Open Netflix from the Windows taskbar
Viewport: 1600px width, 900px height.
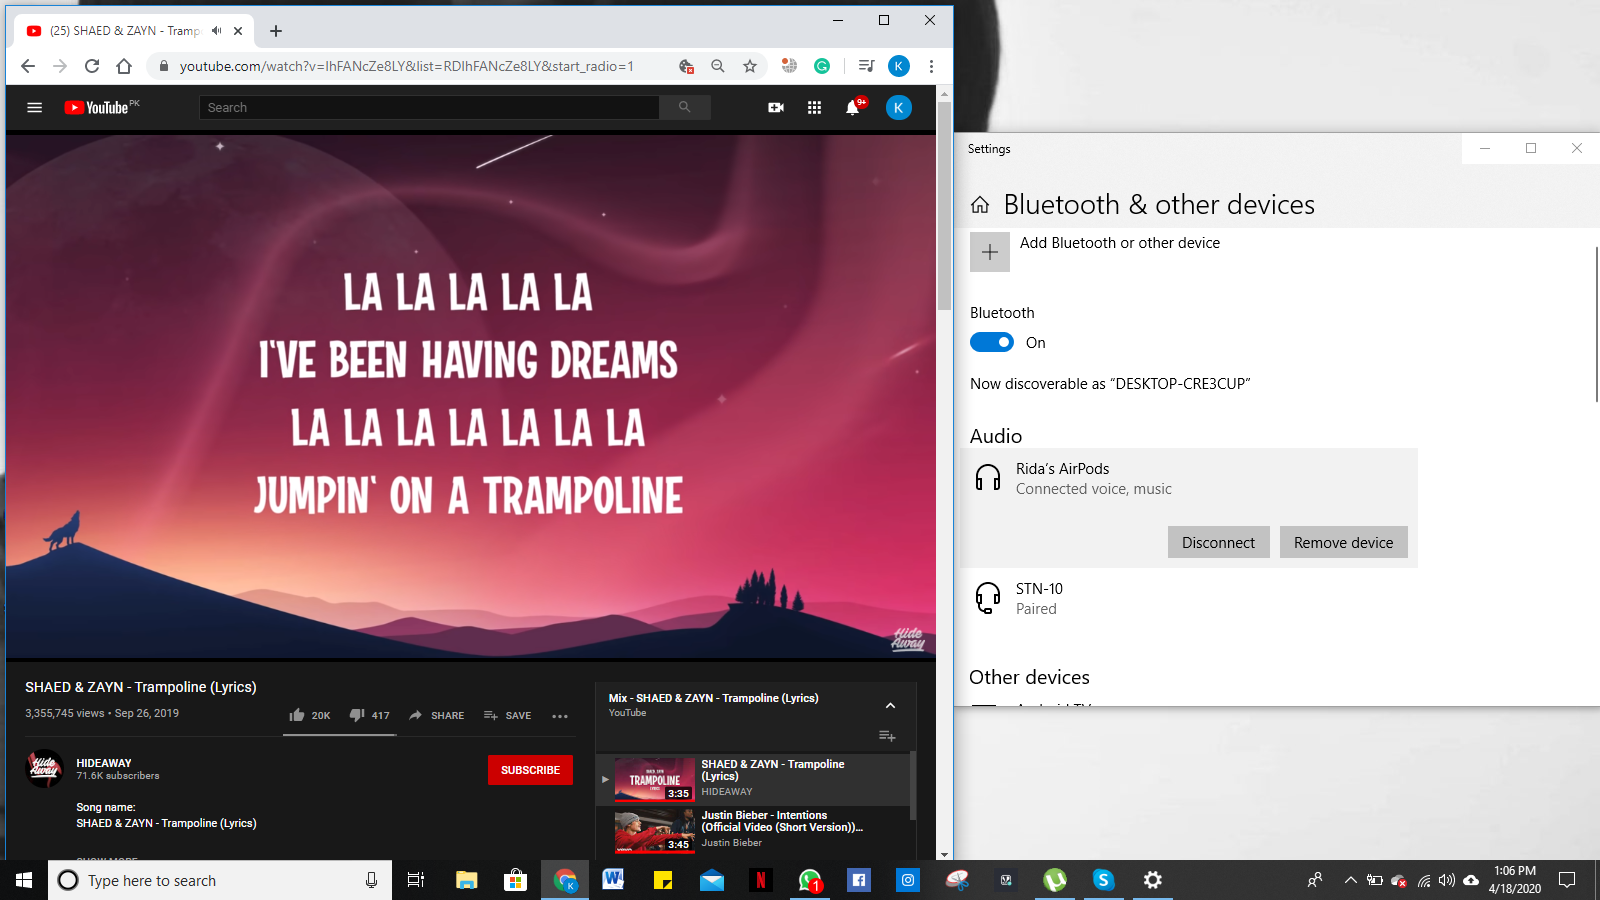[760, 880]
